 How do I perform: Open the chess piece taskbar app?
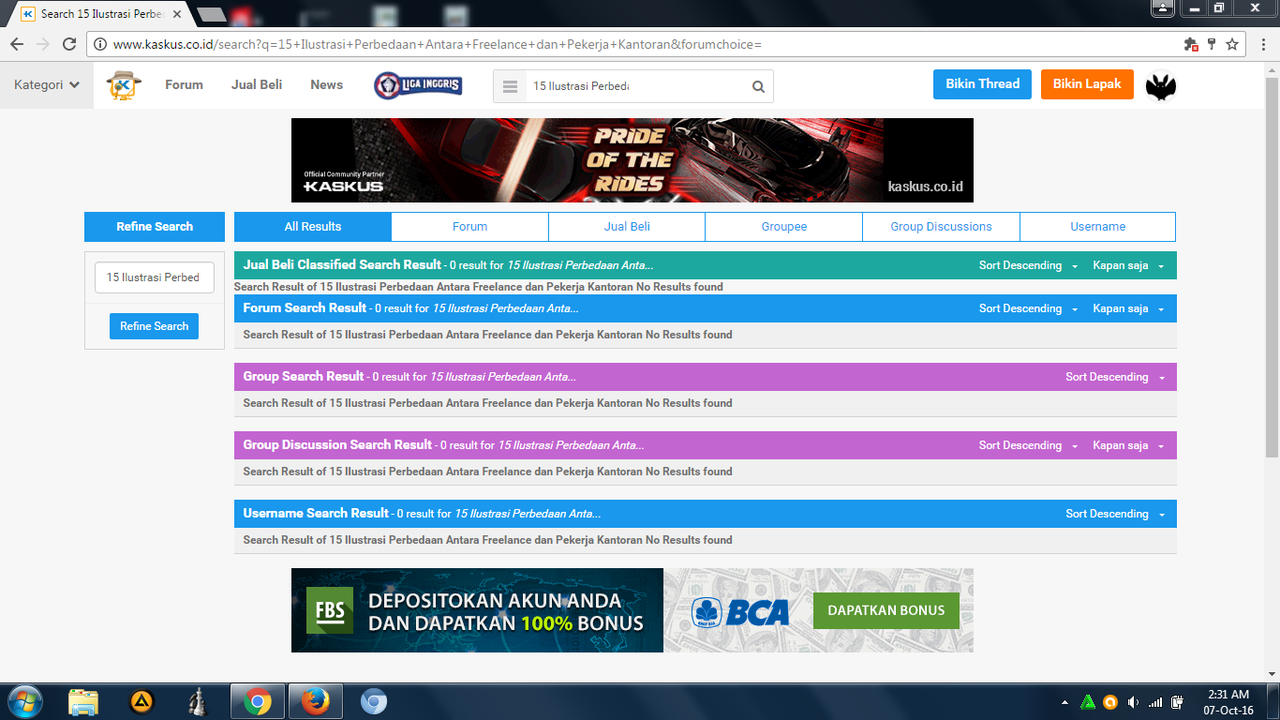tap(198, 702)
